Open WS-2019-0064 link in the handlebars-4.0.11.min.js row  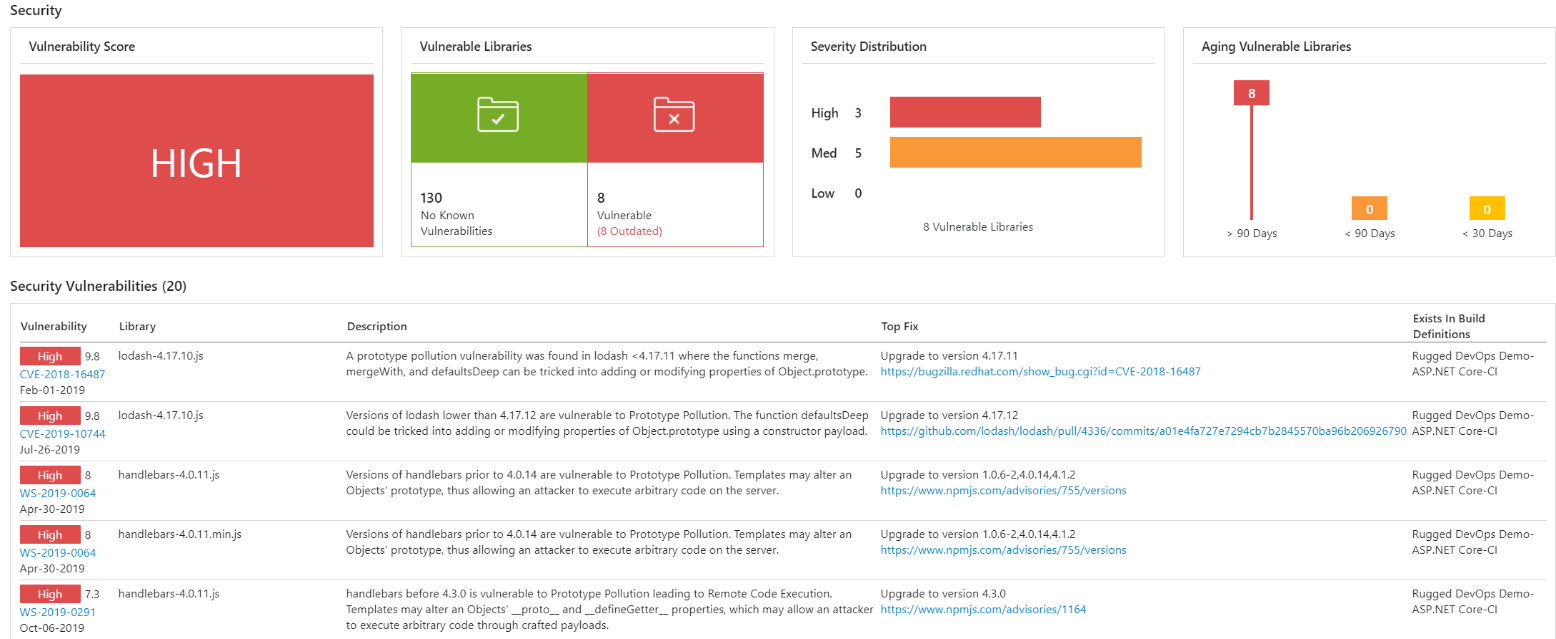(x=58, y=553)
